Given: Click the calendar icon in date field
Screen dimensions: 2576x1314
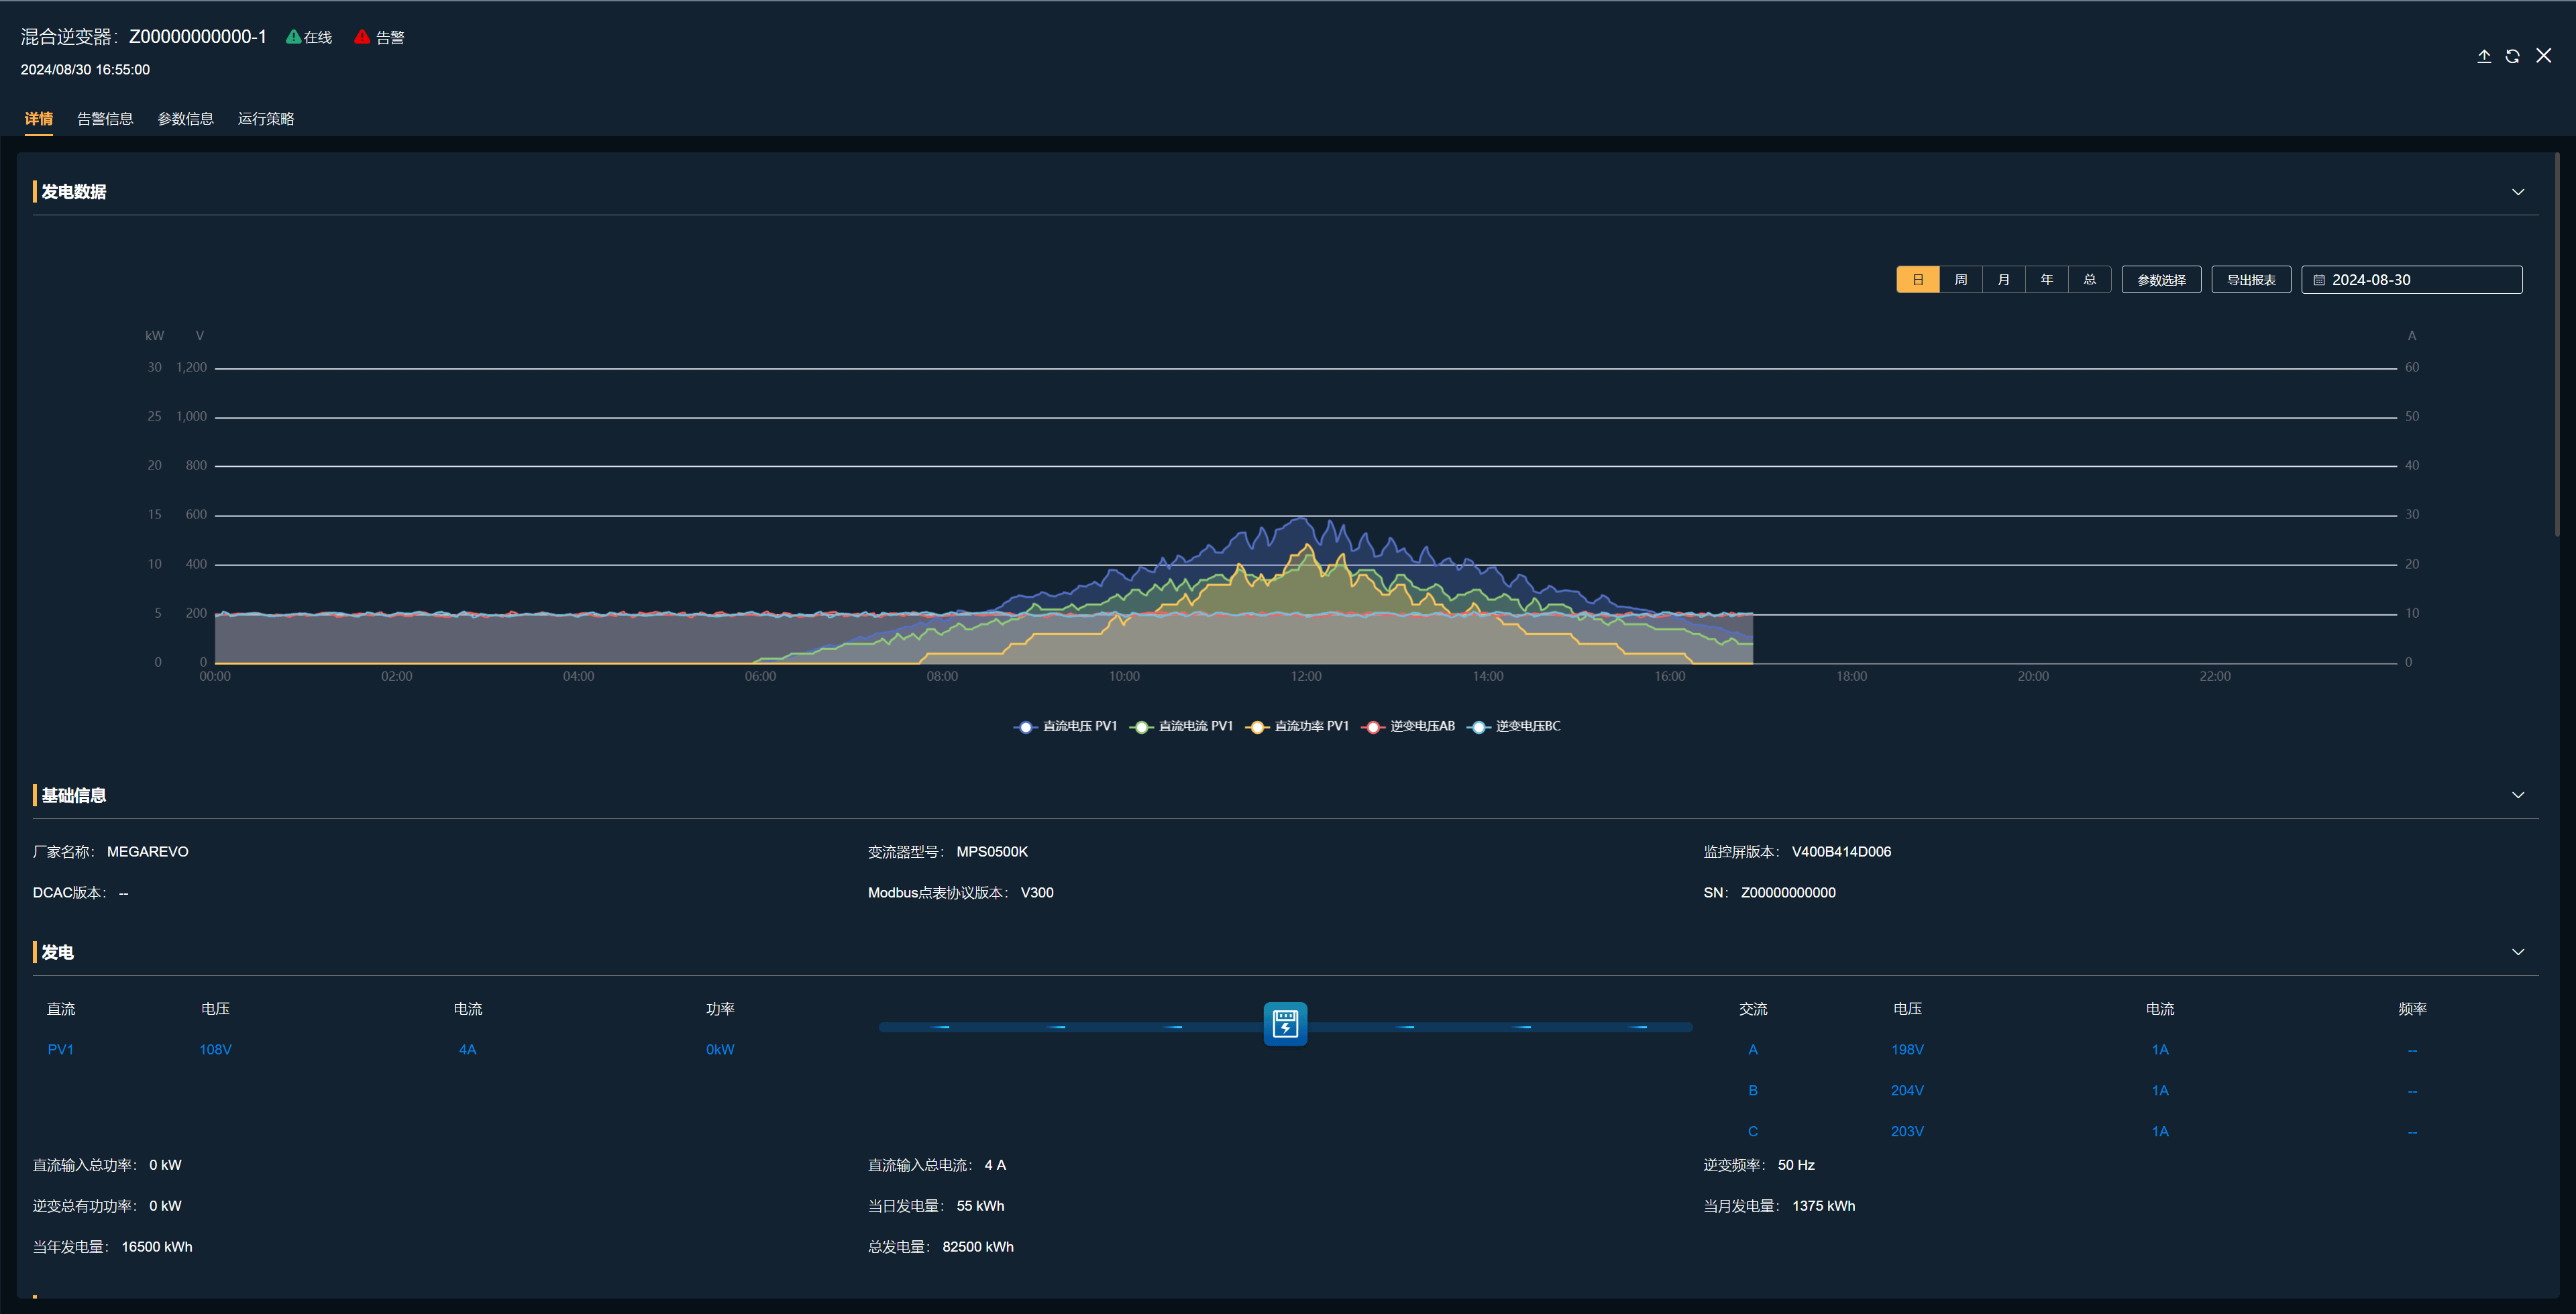Looking at the screenshot, I should click(2319, 280).
